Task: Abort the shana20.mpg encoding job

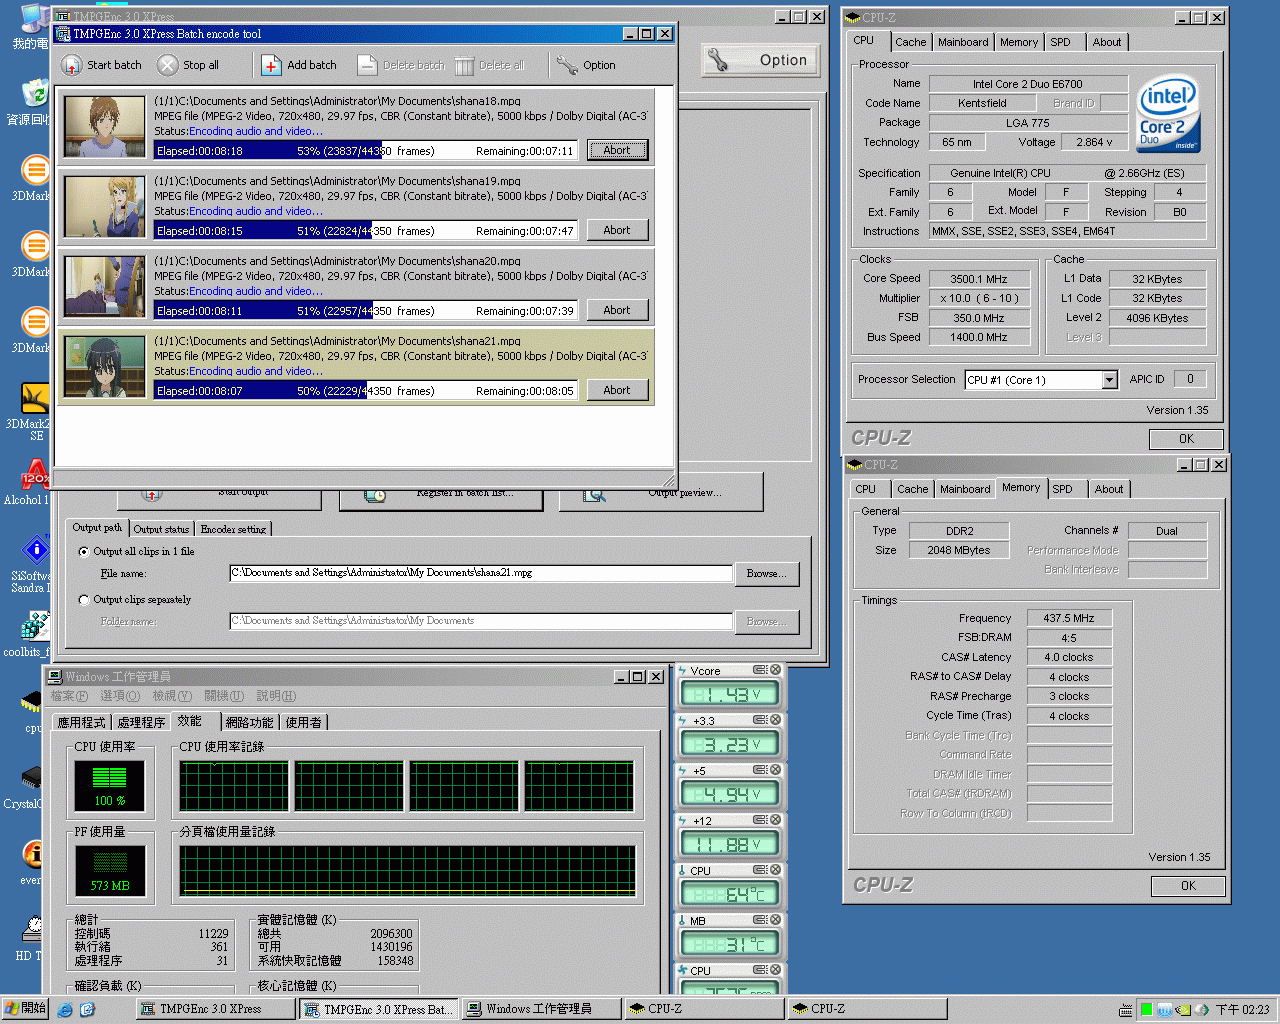Action: (617, 310)
